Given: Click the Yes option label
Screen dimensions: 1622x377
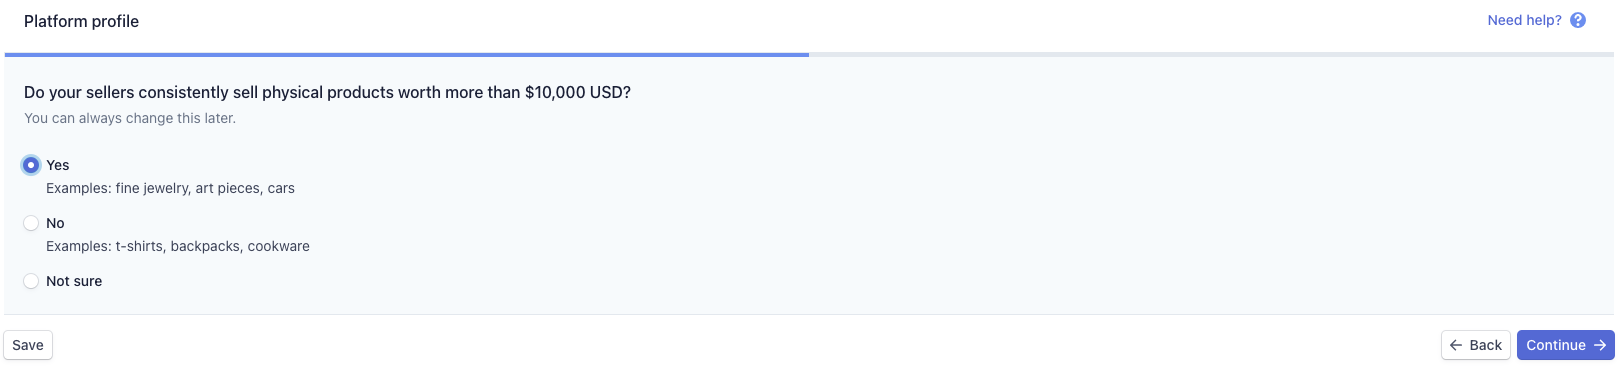Looking at the screenshot, I should (58, 165).
